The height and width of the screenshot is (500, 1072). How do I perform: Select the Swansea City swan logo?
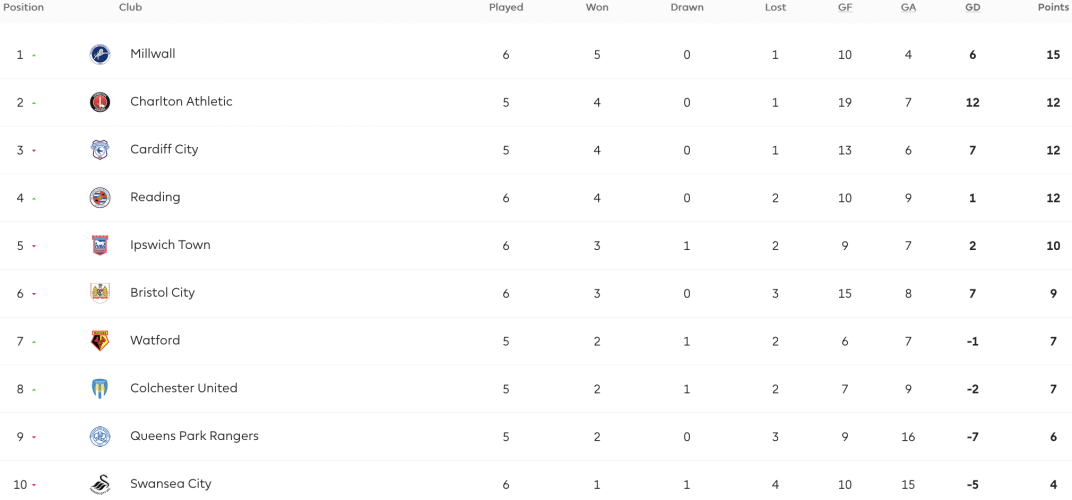click(x=100, y=484)
